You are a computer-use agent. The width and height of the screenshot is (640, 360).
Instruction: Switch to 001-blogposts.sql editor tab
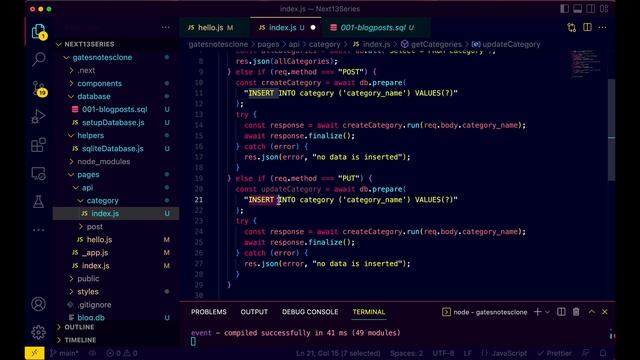tap(376, 28)
